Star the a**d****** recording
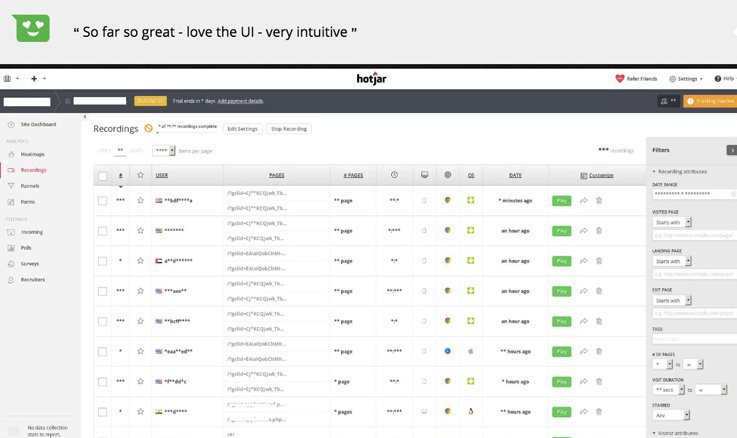 [140, 260]
